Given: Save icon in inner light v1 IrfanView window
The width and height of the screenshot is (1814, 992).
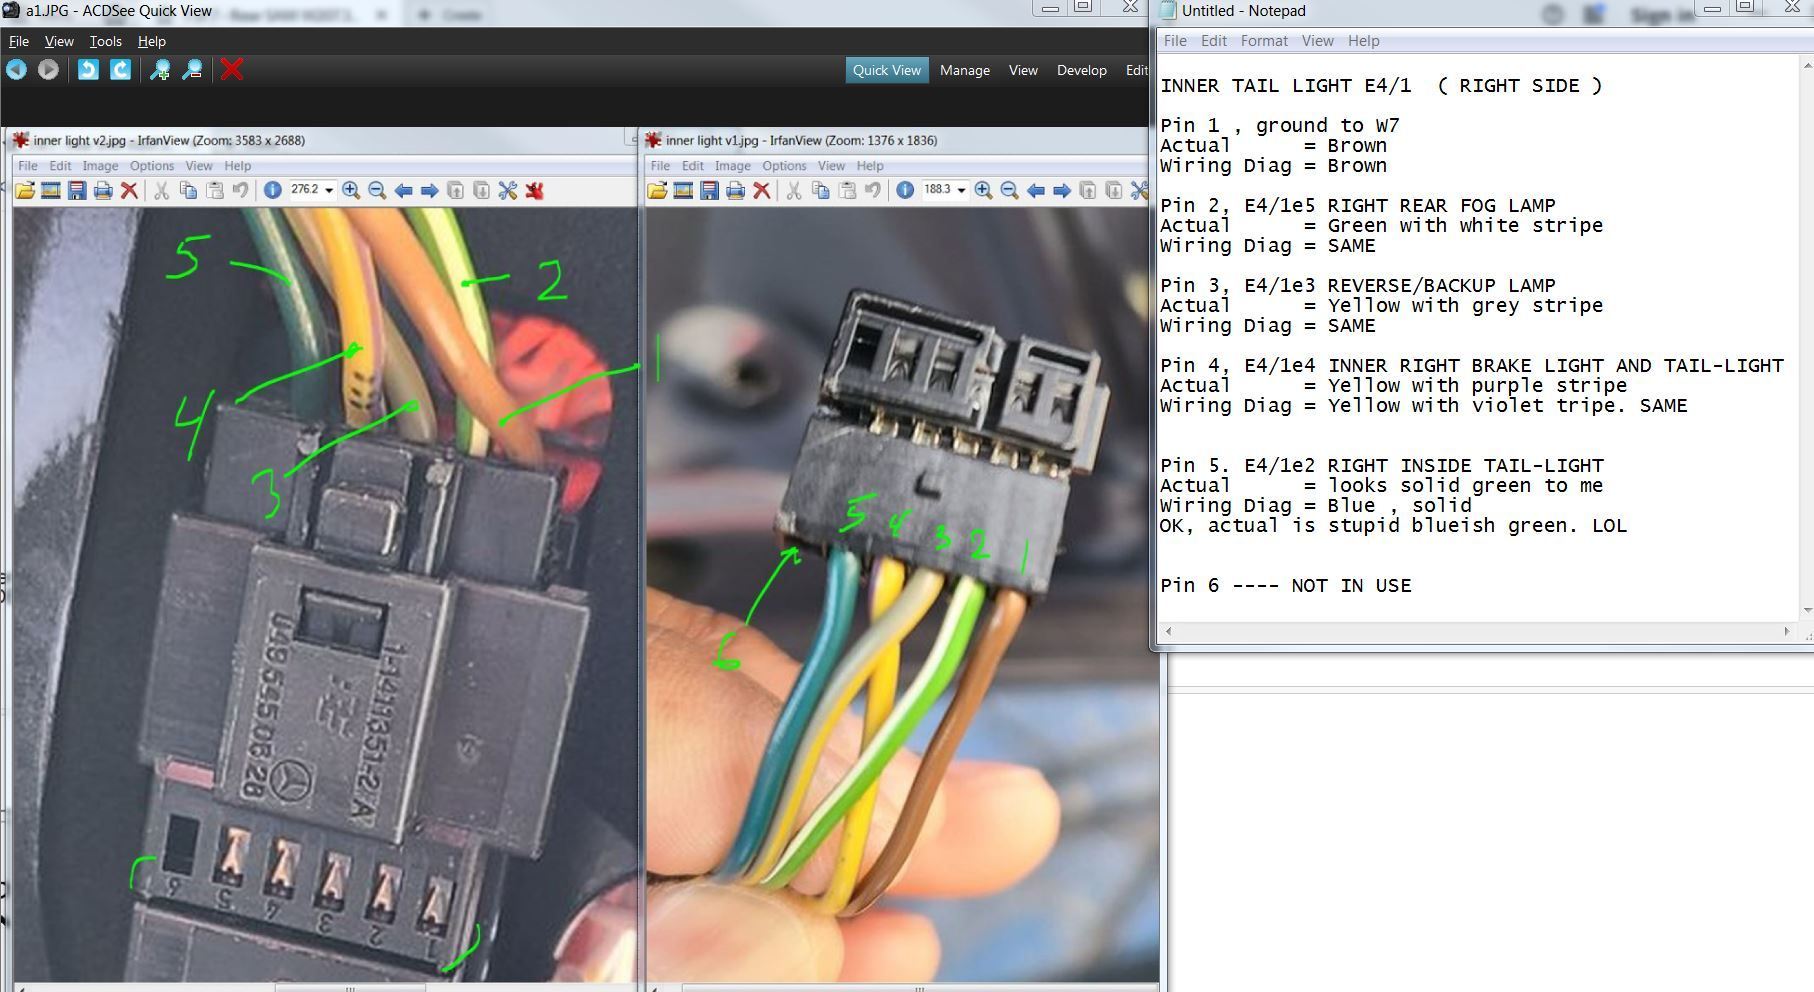Looking at the screenshot, I should pos(709,190).
